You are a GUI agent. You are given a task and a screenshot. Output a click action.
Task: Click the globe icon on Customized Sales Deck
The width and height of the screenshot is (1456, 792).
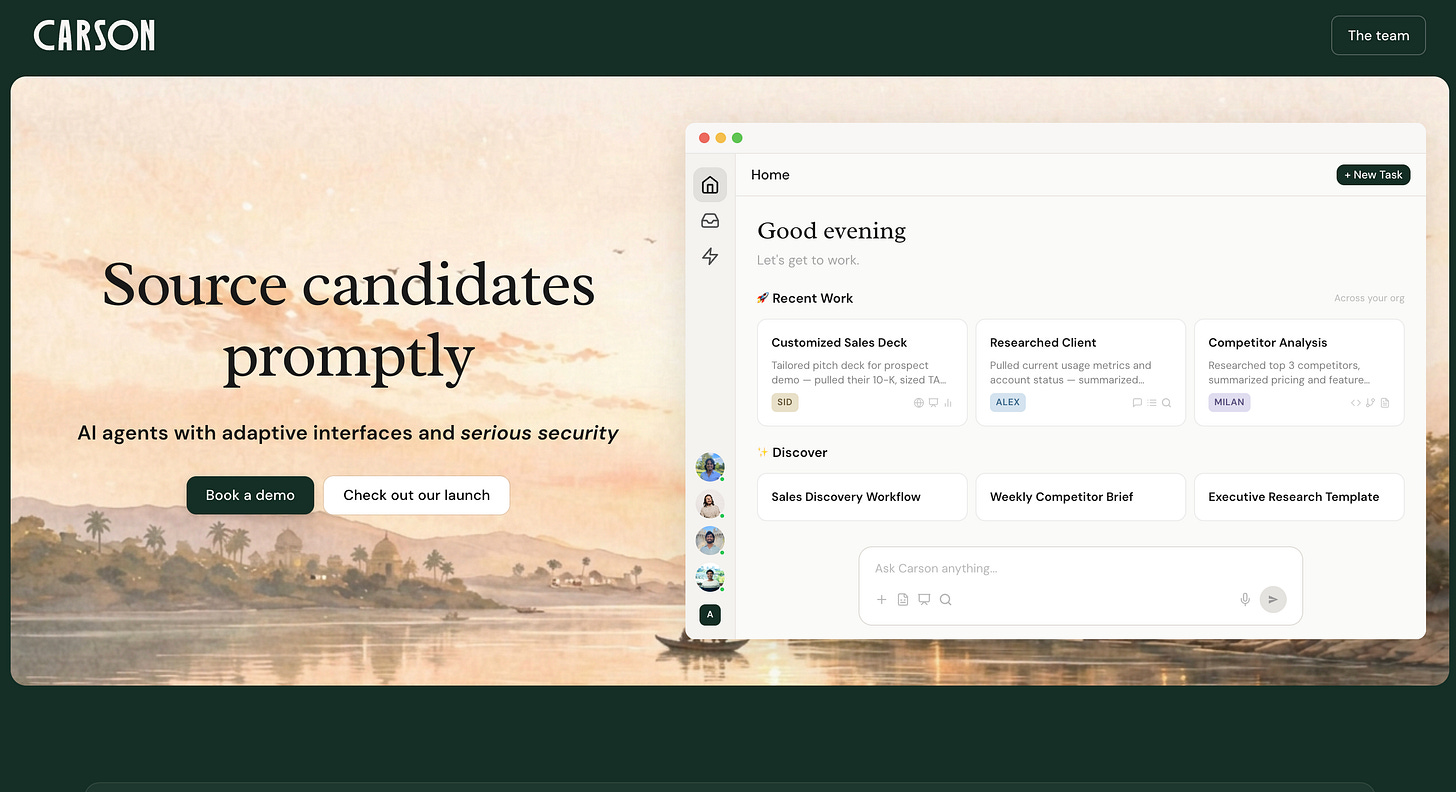point(919,403)
